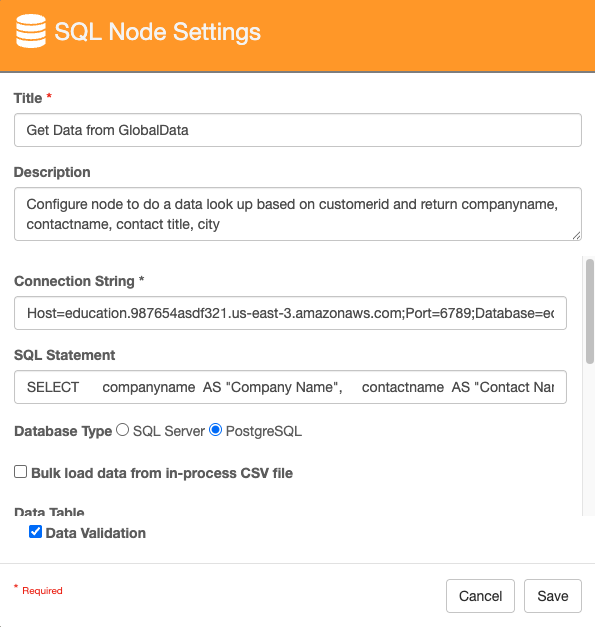Click the settings panel vertical scrollbar thumb

pyautogui.click(x=589, y=311)
